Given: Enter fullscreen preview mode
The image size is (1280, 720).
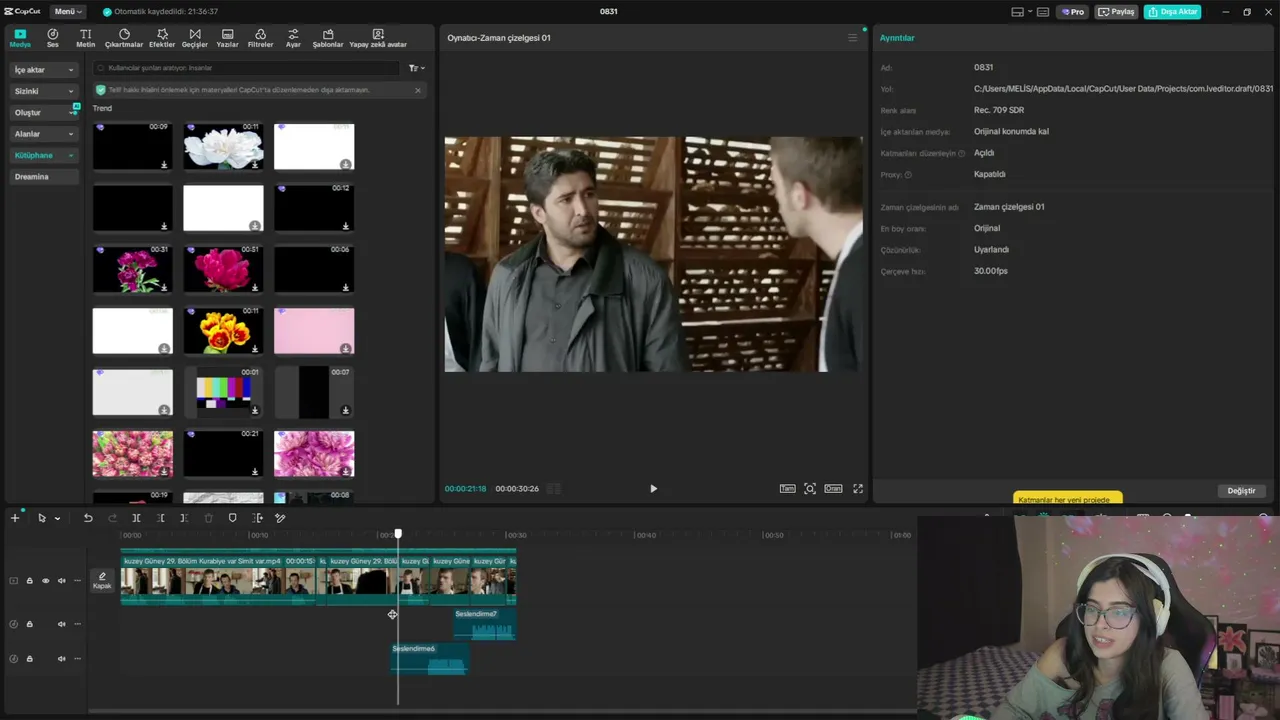Looking at the screenshot, I should pyautogui.click(x=858, y=489).
